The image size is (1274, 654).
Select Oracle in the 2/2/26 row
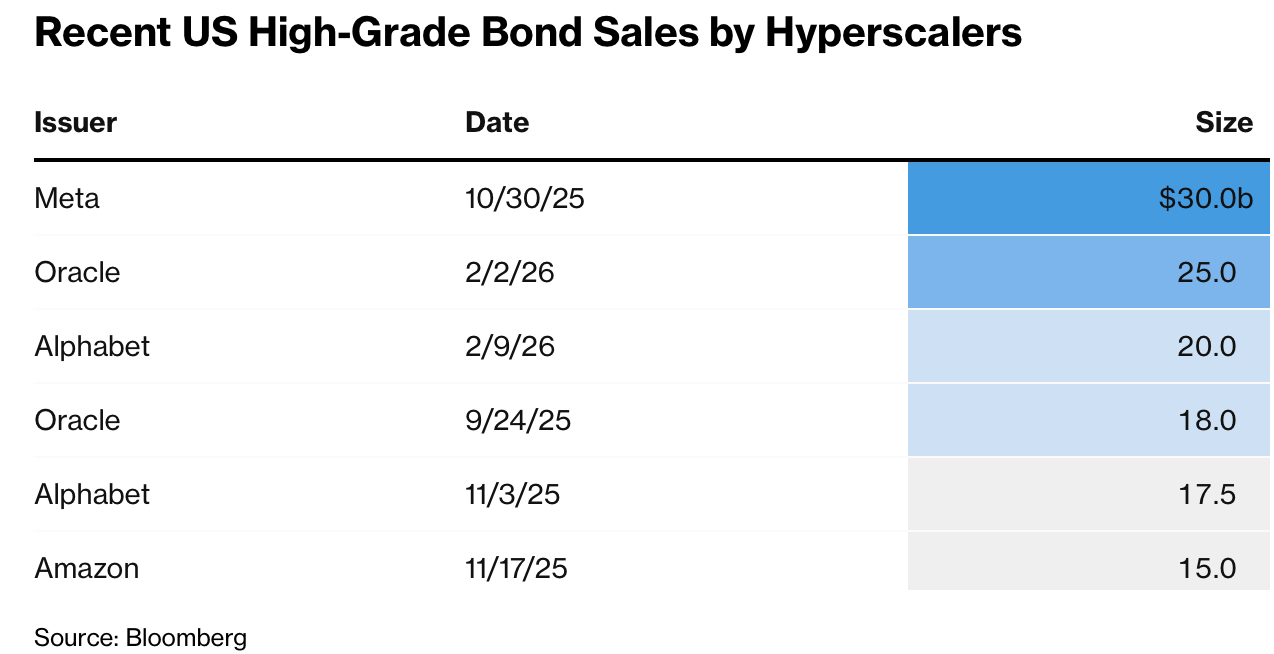pyautogui.click(x=77, y=272)
